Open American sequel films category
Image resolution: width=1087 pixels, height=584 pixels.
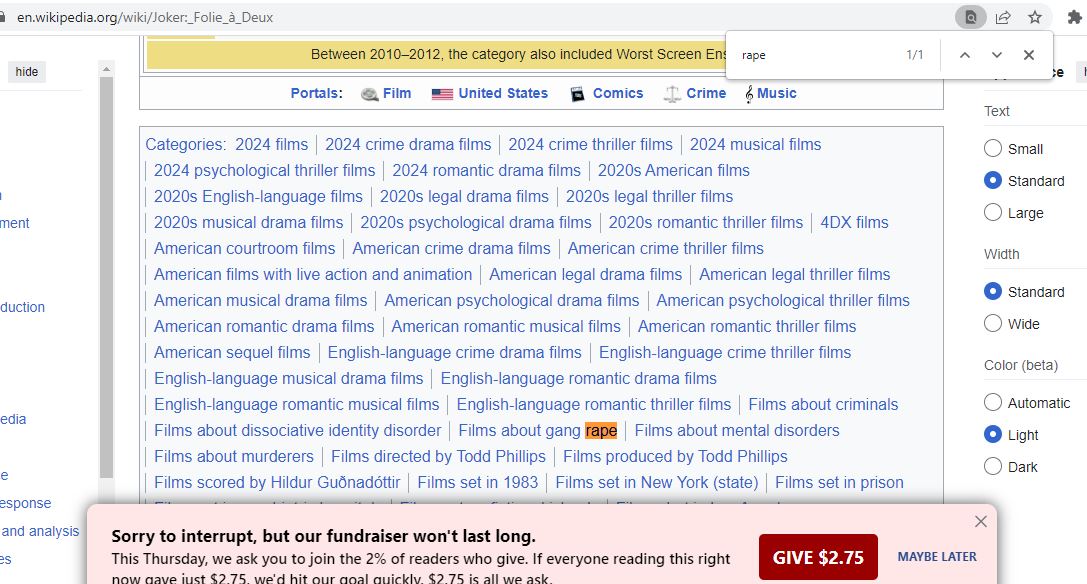click(x=232, y=352)
